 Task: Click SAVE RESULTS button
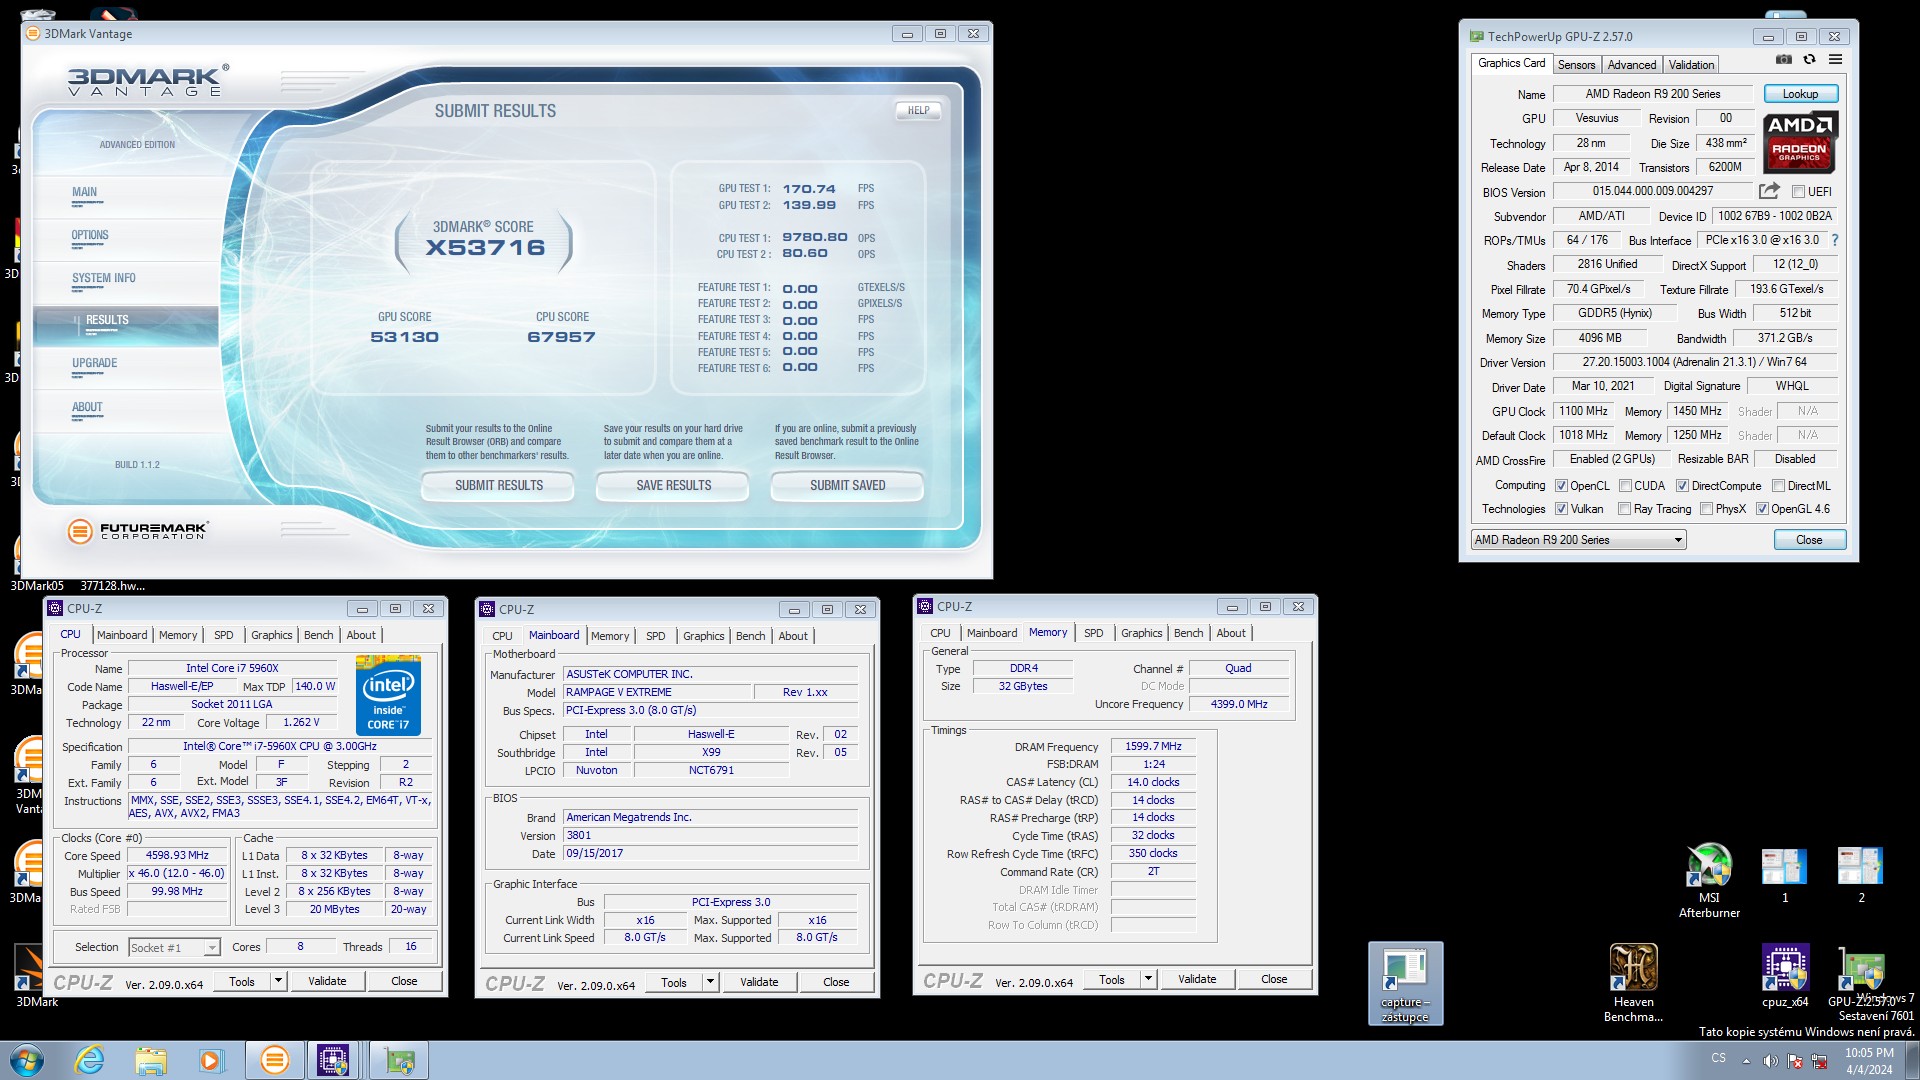tap(673, 486)
